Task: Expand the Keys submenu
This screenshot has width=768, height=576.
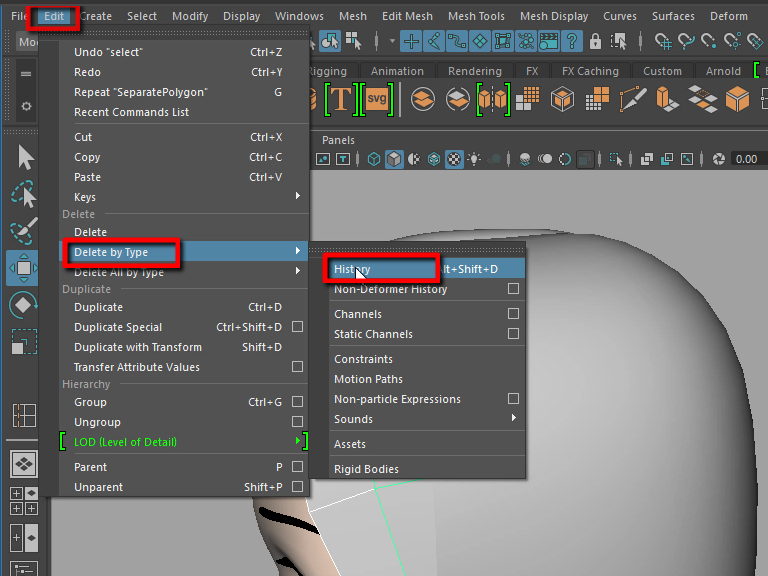Action: click(x=297, y=197)
